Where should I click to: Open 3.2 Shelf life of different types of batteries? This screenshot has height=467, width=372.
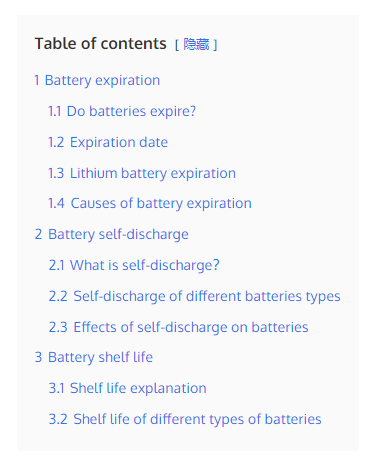coord(185,419)
